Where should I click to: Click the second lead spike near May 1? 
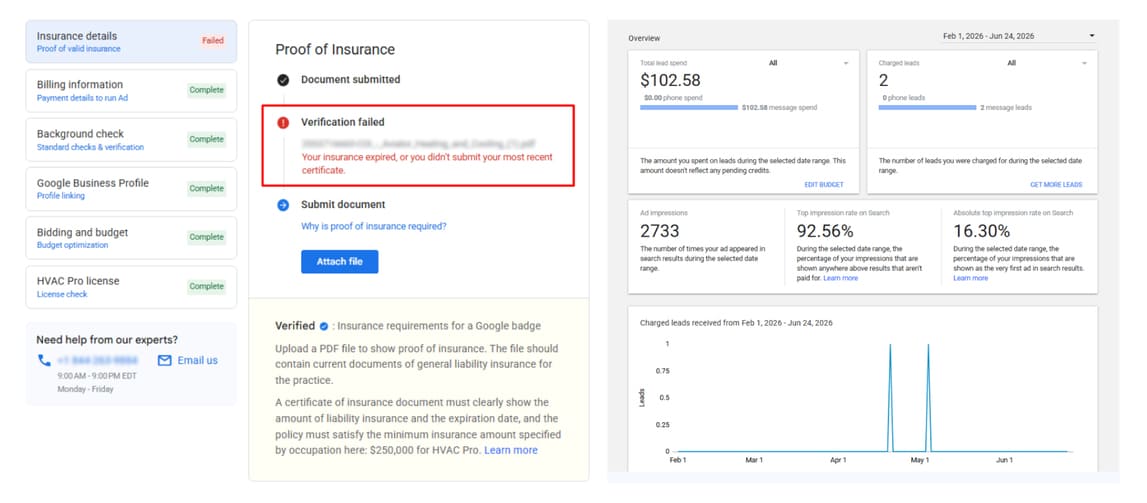coord(928,398)
